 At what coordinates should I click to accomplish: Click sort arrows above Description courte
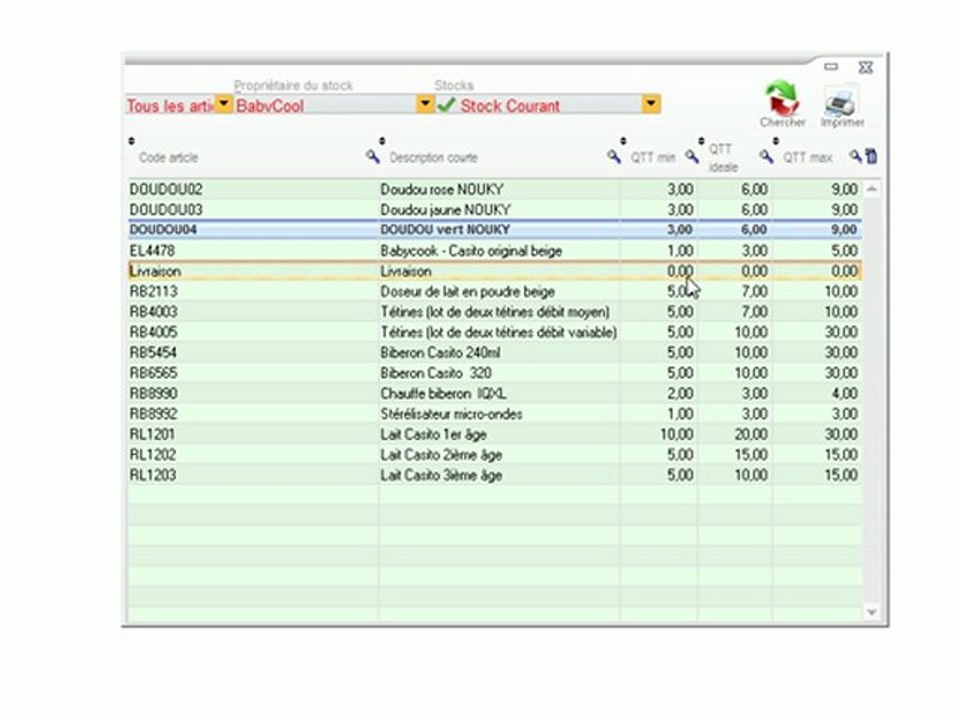pos(382,141)
